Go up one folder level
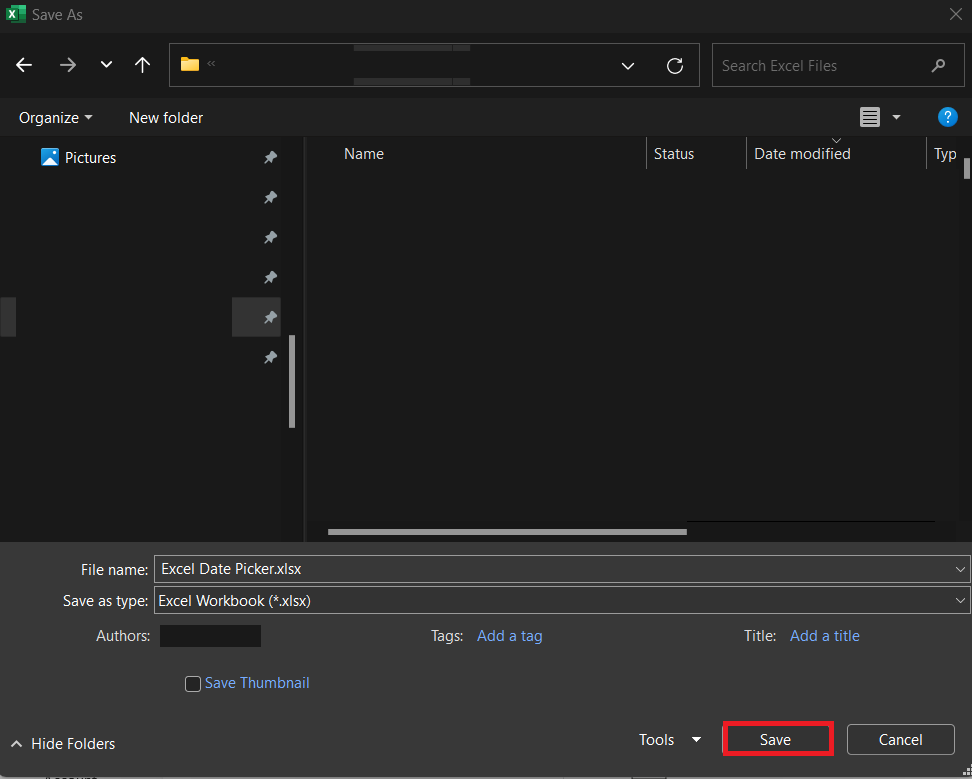Screen dimensions: 972x779 click(143, 64)
